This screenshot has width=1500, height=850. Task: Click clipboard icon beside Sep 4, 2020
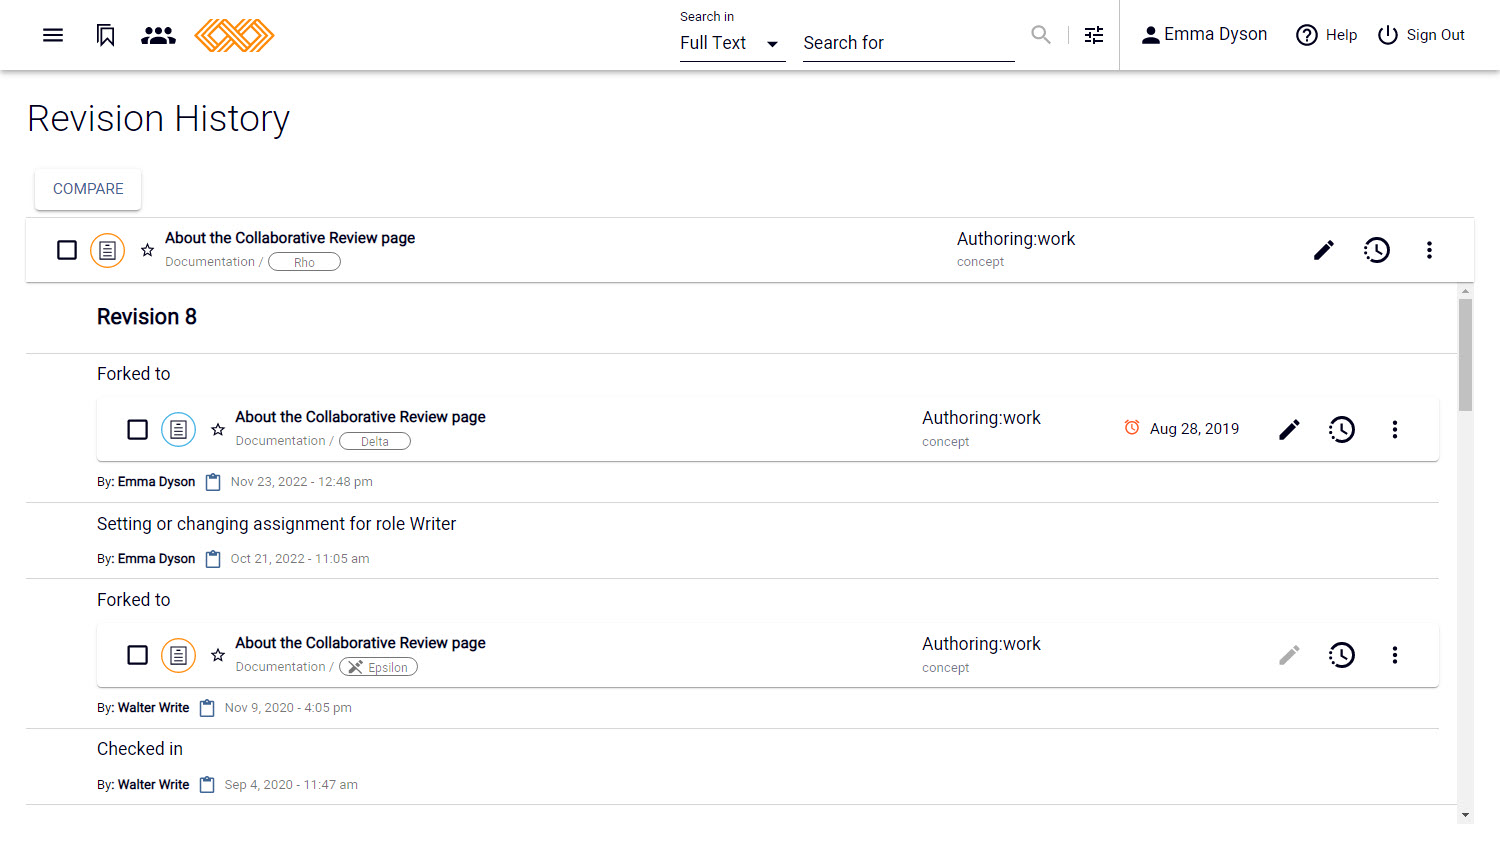click(207, 785)
